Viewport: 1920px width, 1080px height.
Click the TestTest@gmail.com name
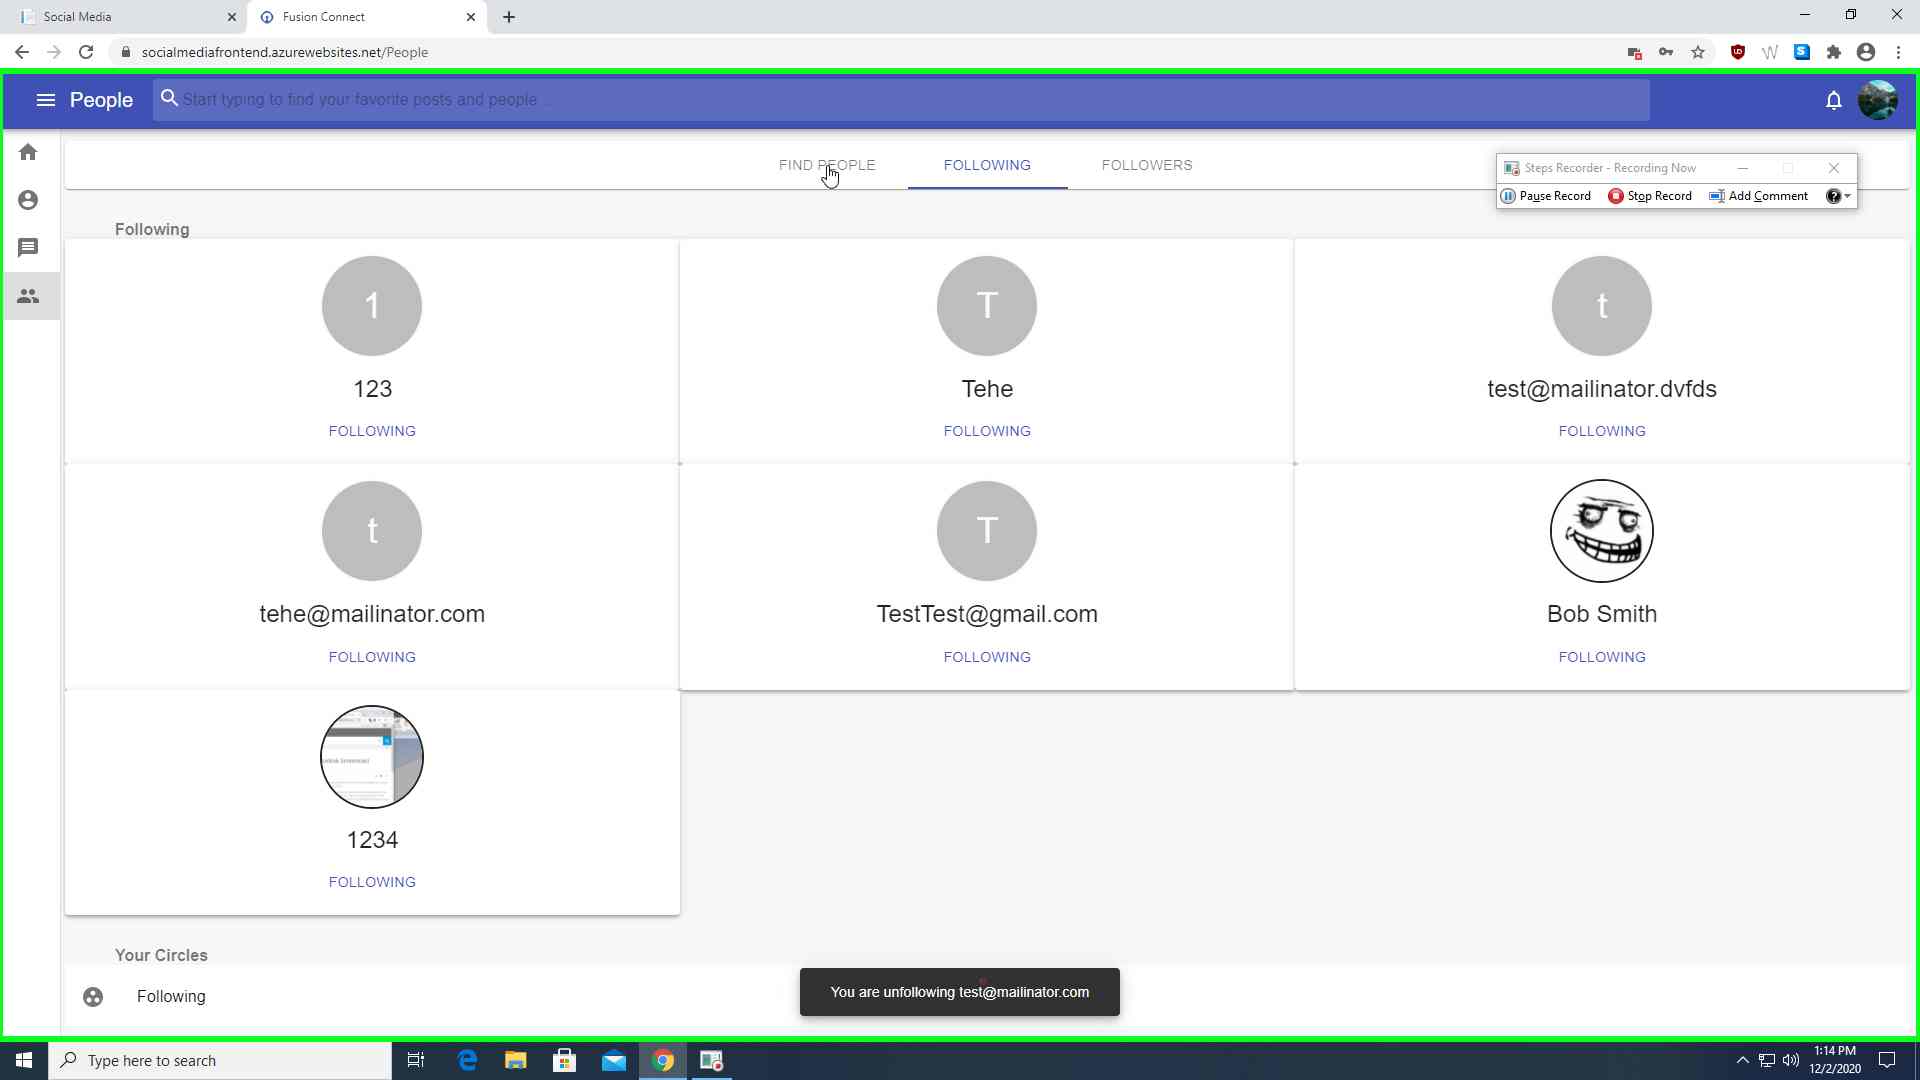[987, 614]
